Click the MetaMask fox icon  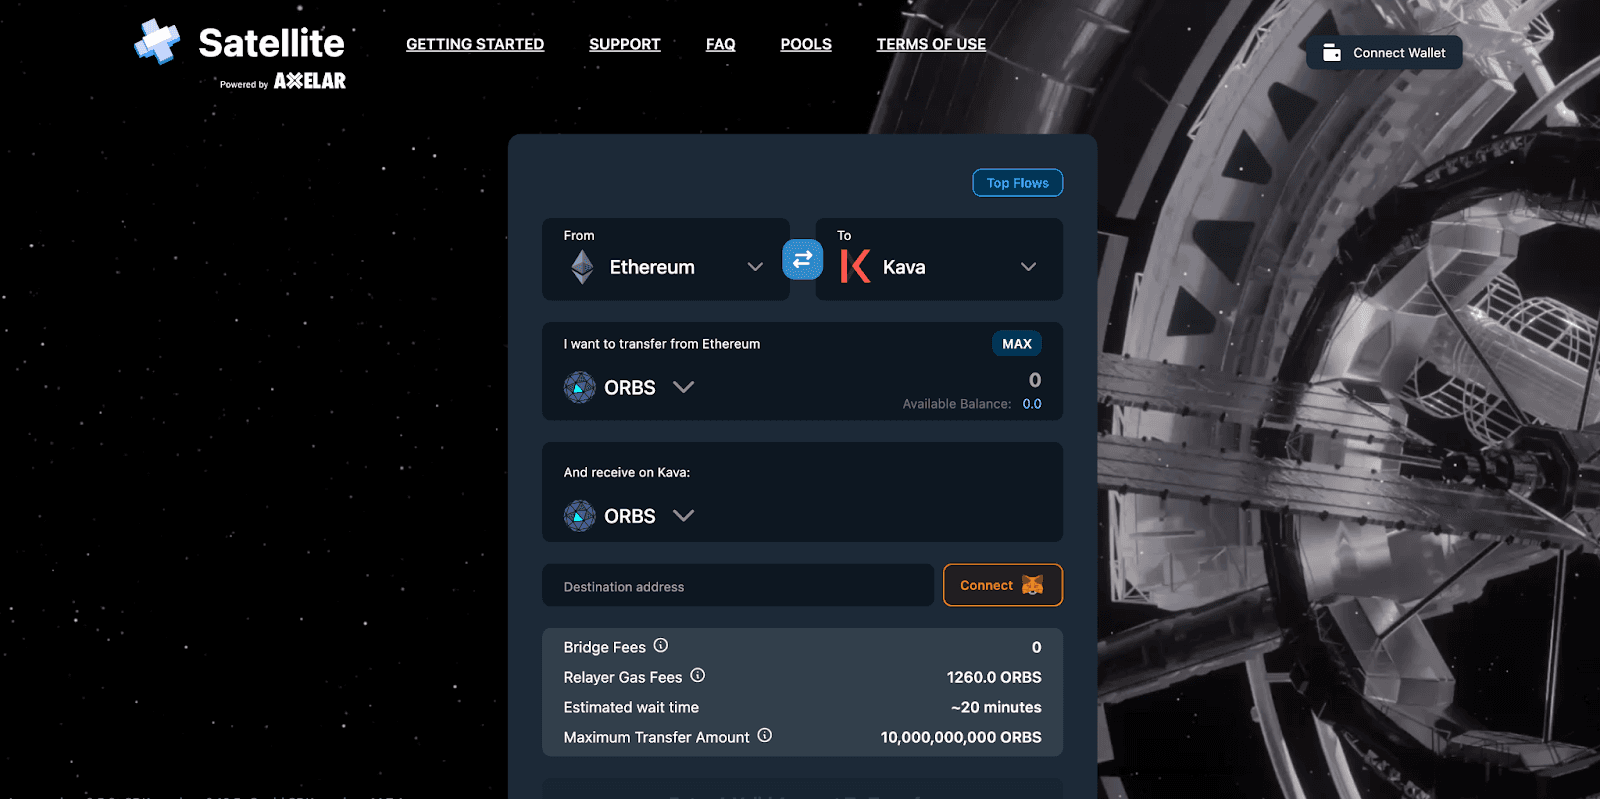coord(1033,585)
